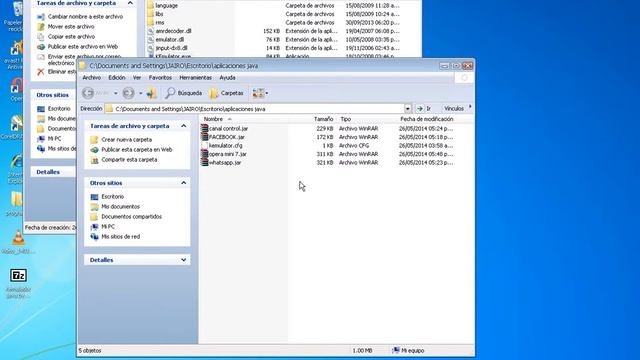This screenshot has height=360, width=640.
Task: Expand the address bar dropdown arrow
Action: click(x=407, y=109)
